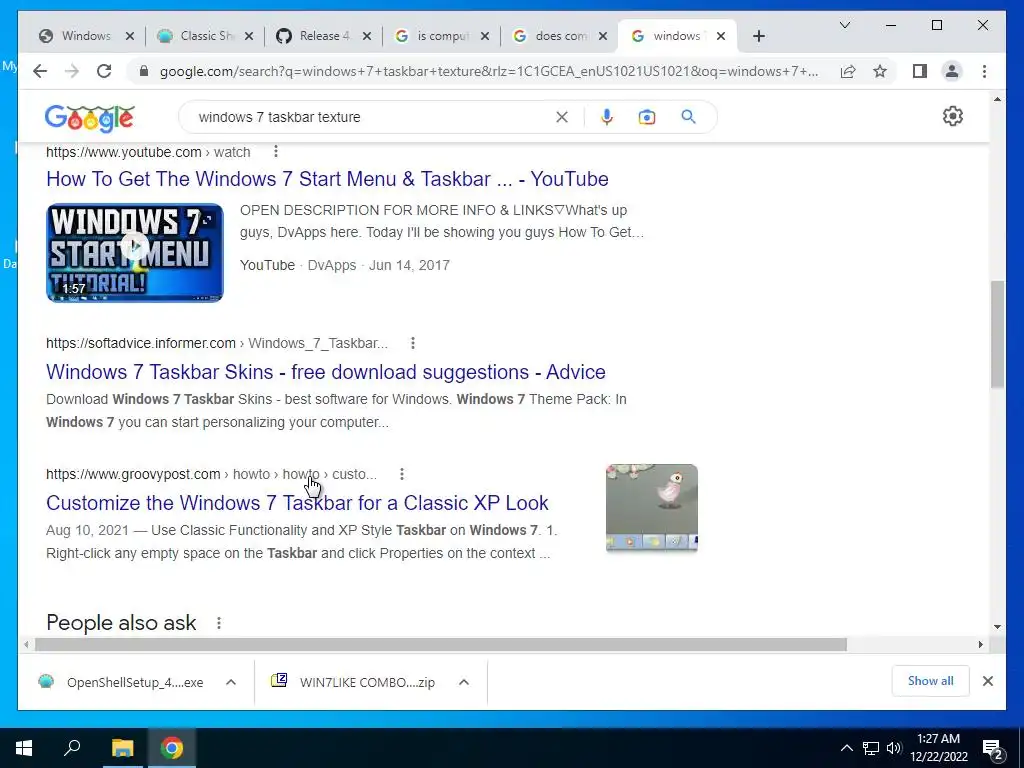
Task: Open People also ask options
Action: tap(219, 623)
